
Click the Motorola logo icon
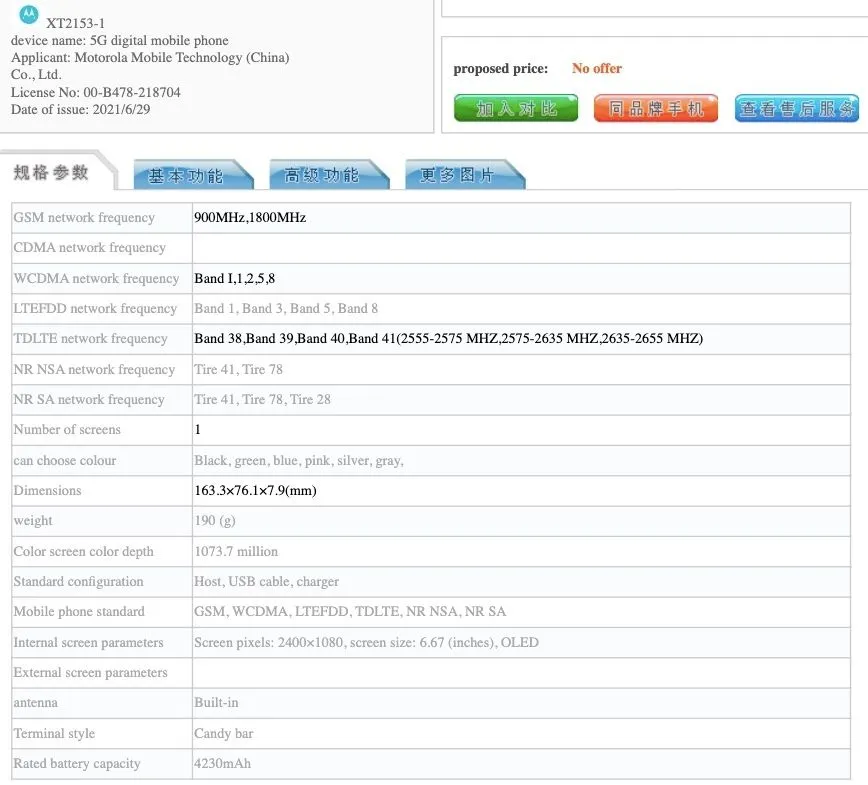pyautogui.click(x=29, y=14)
